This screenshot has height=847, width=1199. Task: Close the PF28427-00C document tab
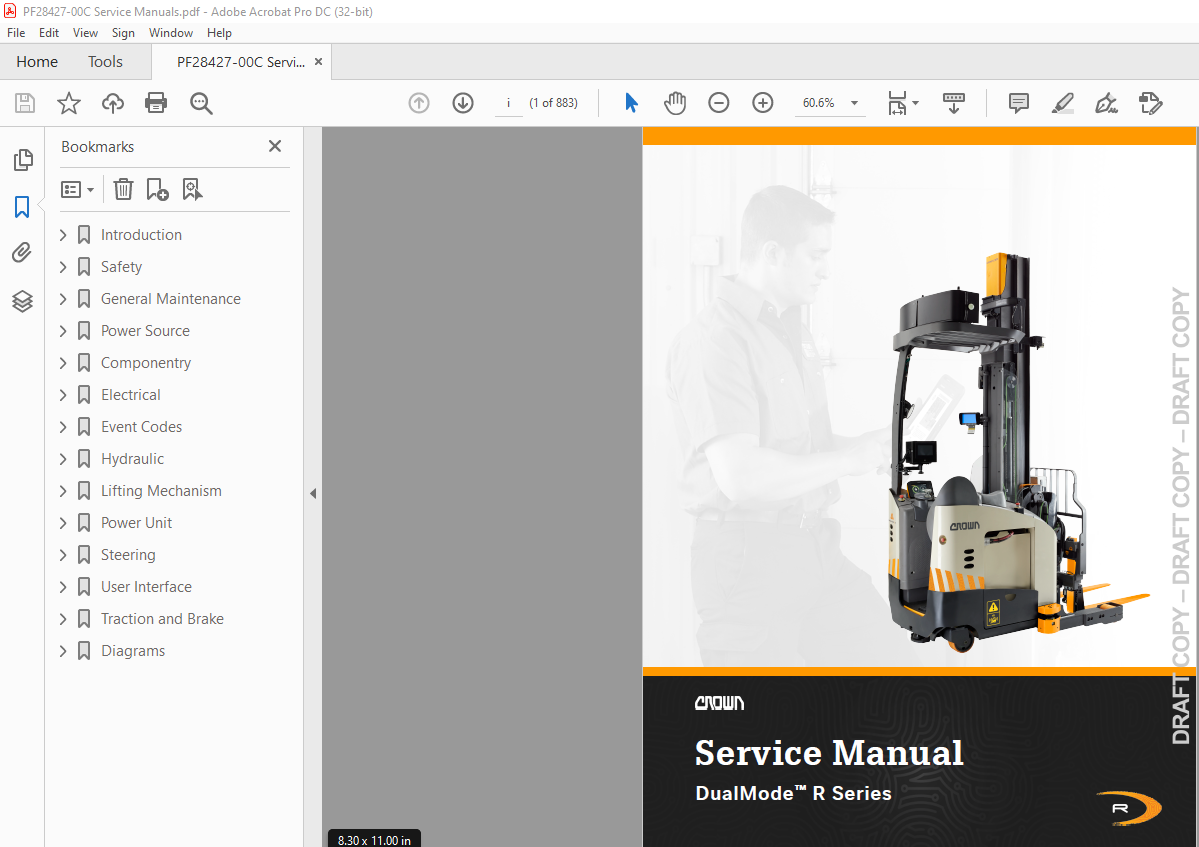pos(319,62)
